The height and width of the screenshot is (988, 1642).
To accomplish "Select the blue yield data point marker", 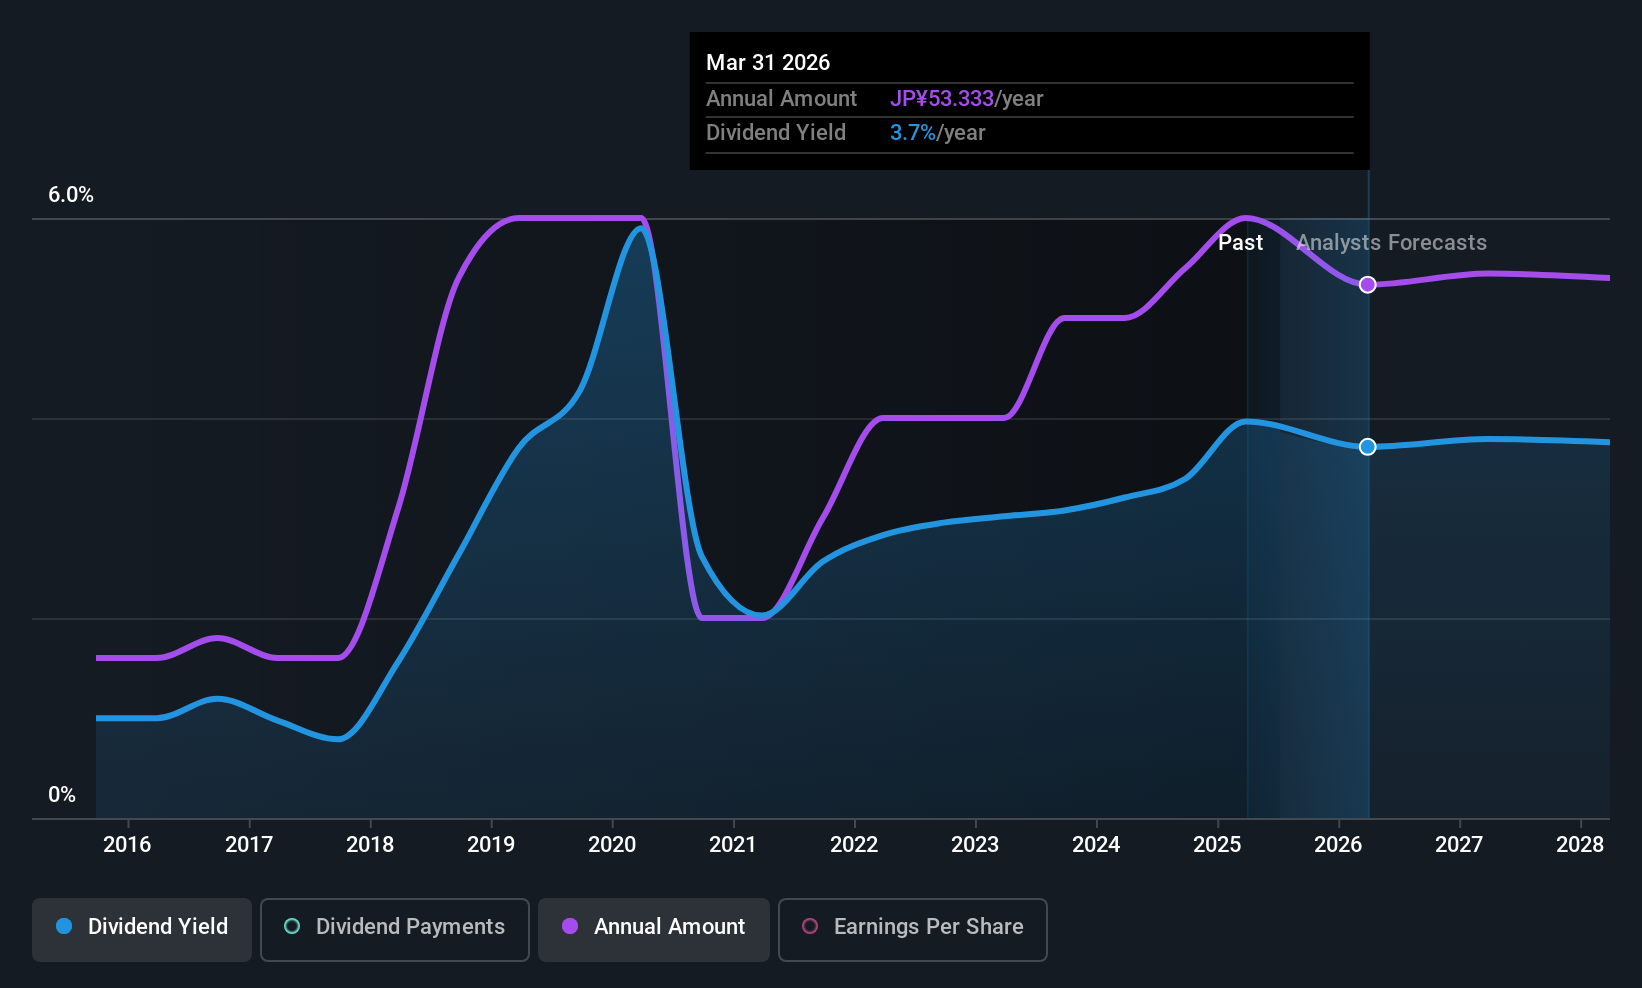I will click(x=1368, y=447).
